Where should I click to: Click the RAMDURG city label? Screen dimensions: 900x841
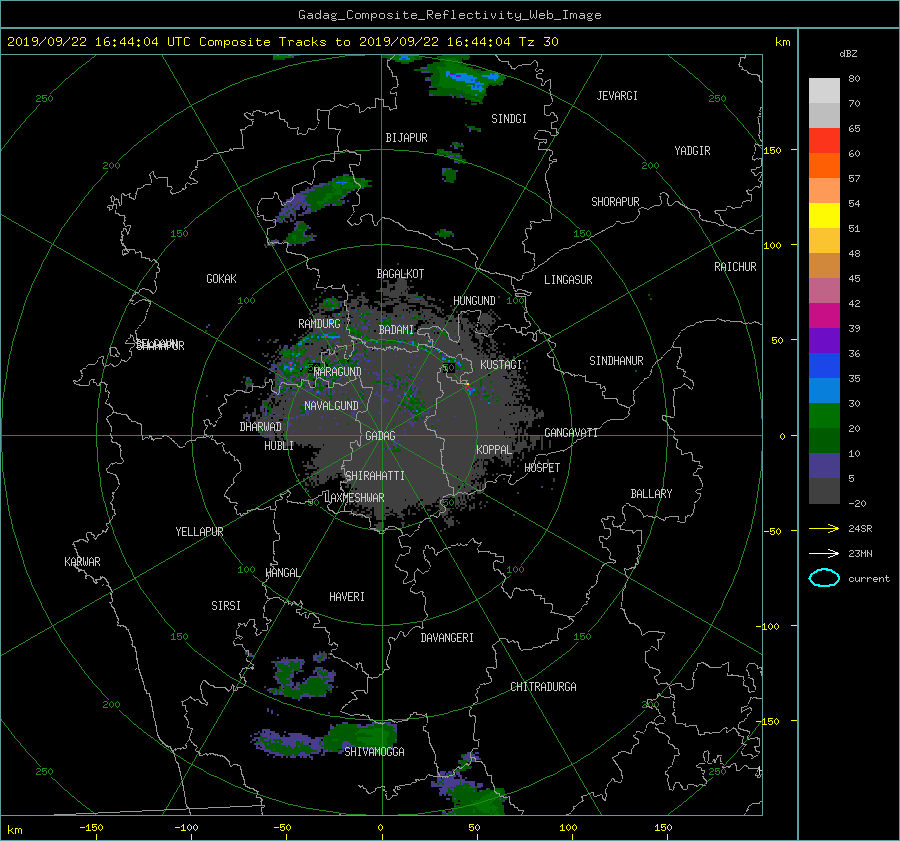tap(319, 324)
